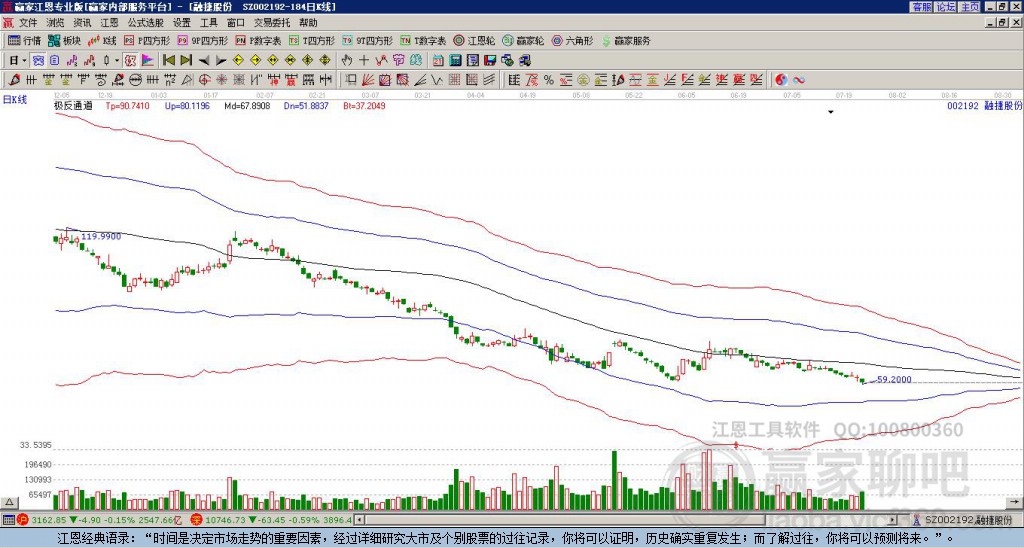This screenshot has width=1024, height=548.
Task: Open the 文件 menu
Action: coord(27,23)
